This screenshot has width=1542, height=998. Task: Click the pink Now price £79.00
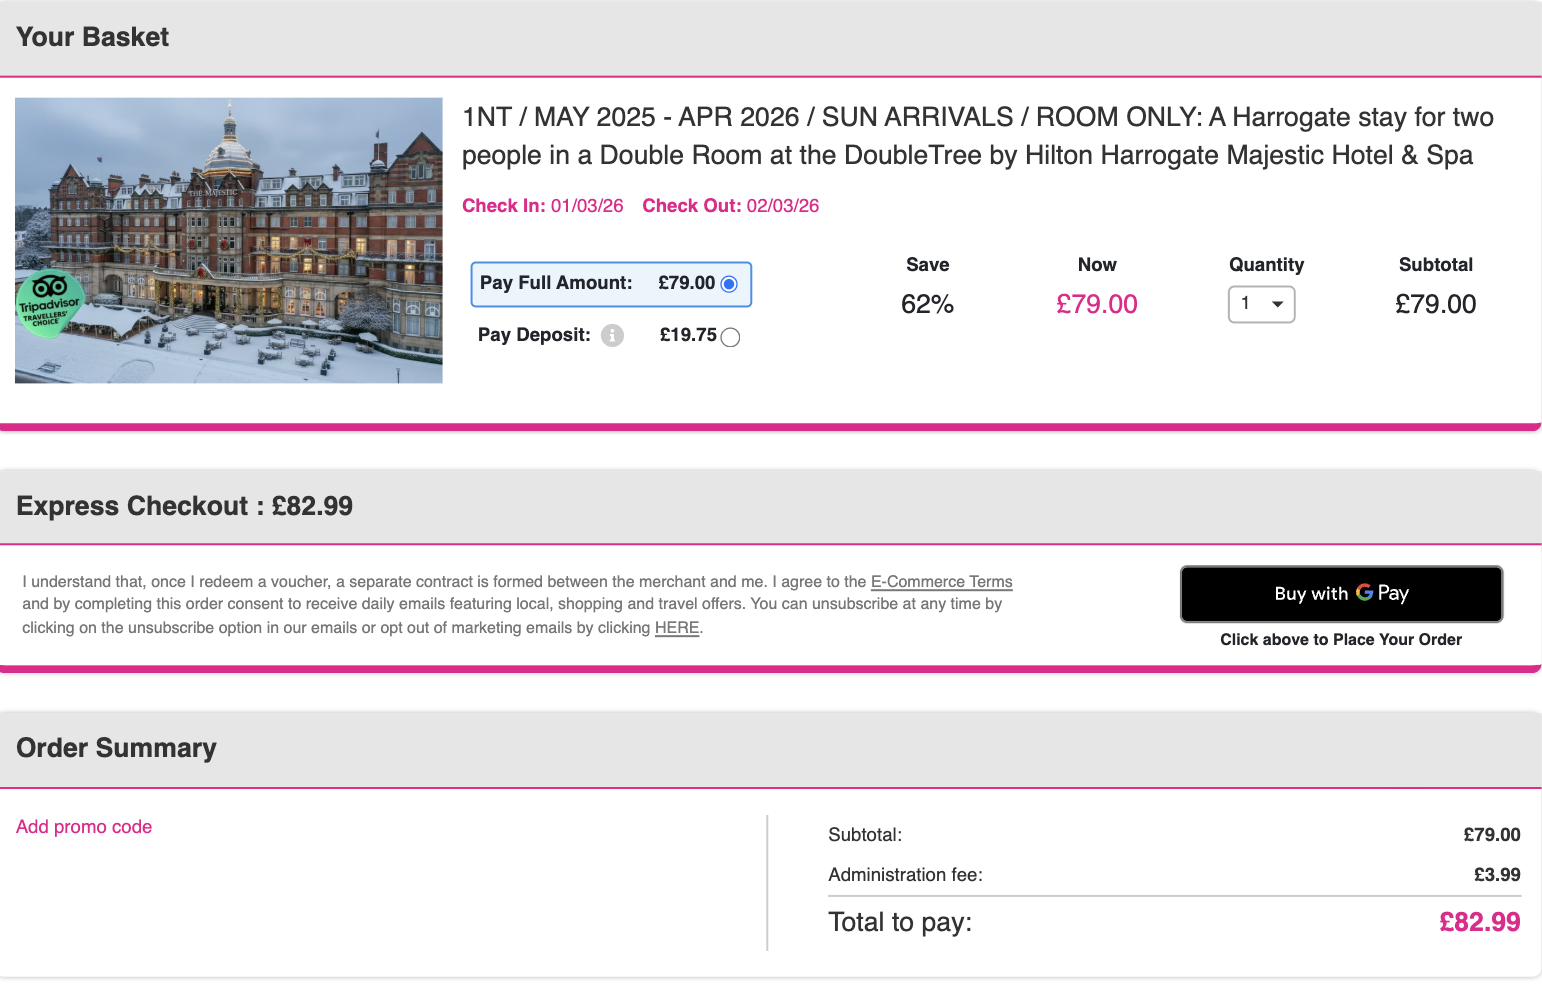[1096, 304]
